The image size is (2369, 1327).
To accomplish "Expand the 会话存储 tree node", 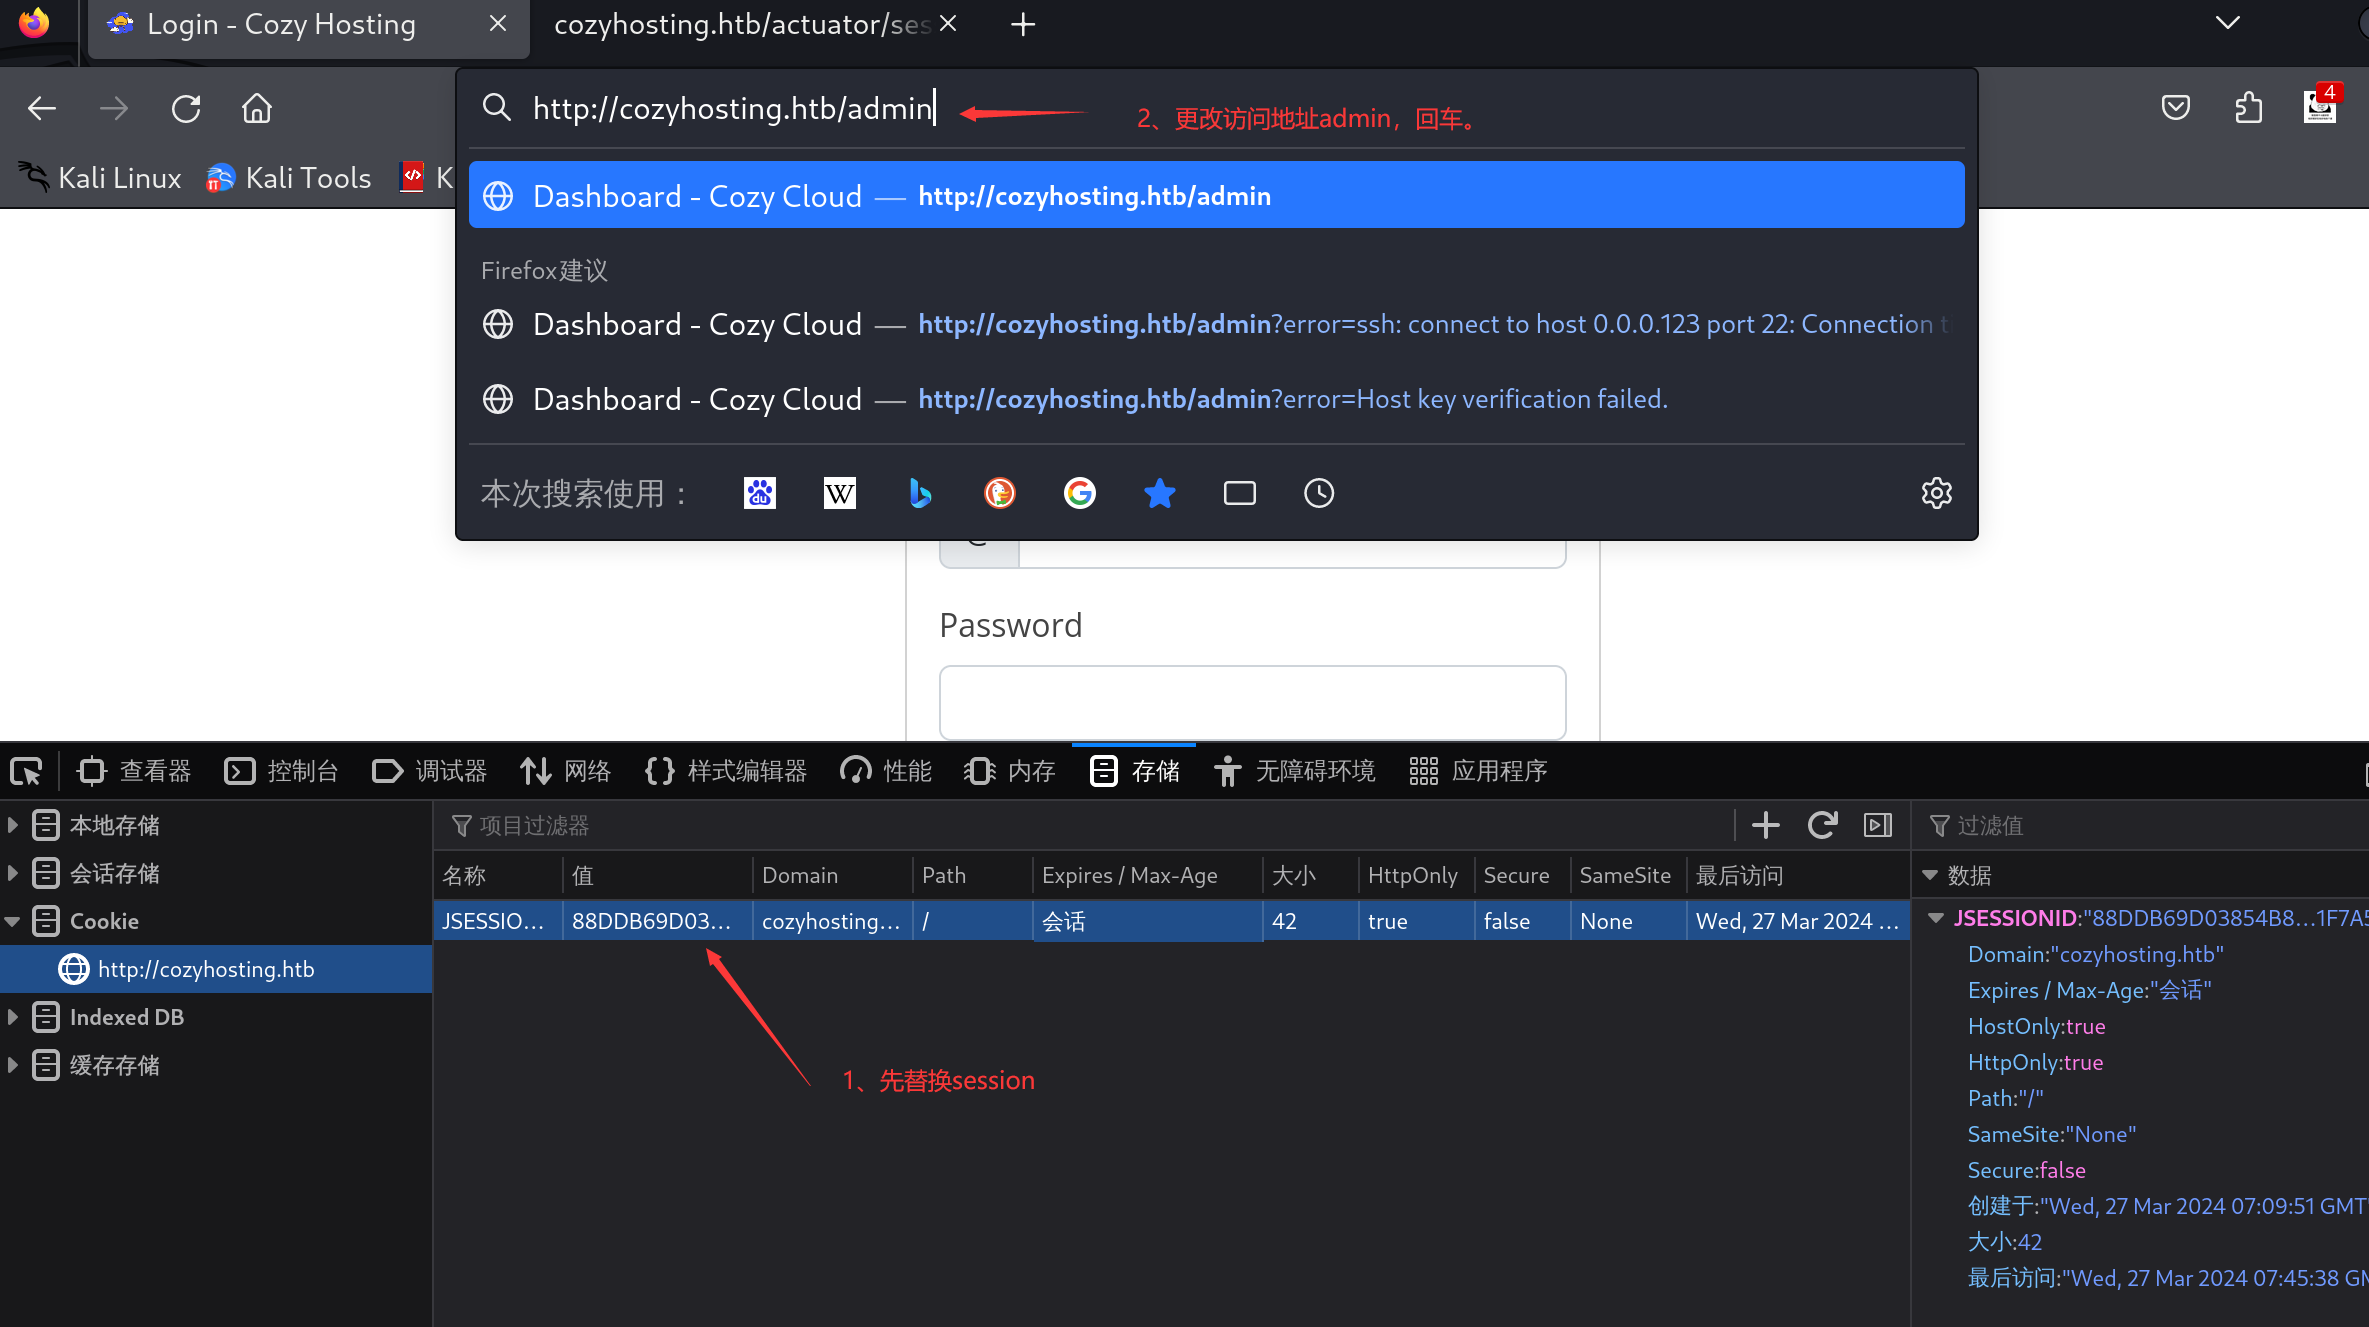I will click(12, 873).
